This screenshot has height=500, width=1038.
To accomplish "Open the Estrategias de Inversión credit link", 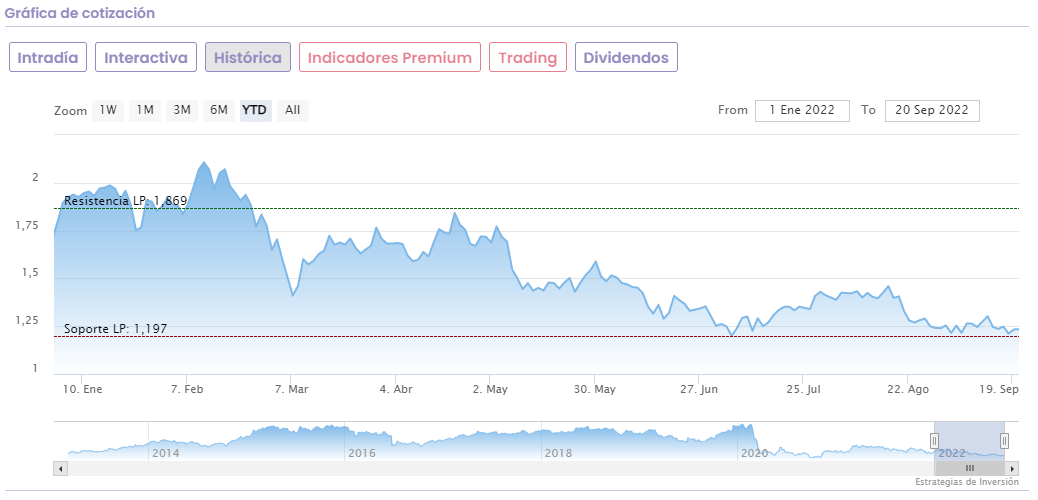I will click(966, 482).
